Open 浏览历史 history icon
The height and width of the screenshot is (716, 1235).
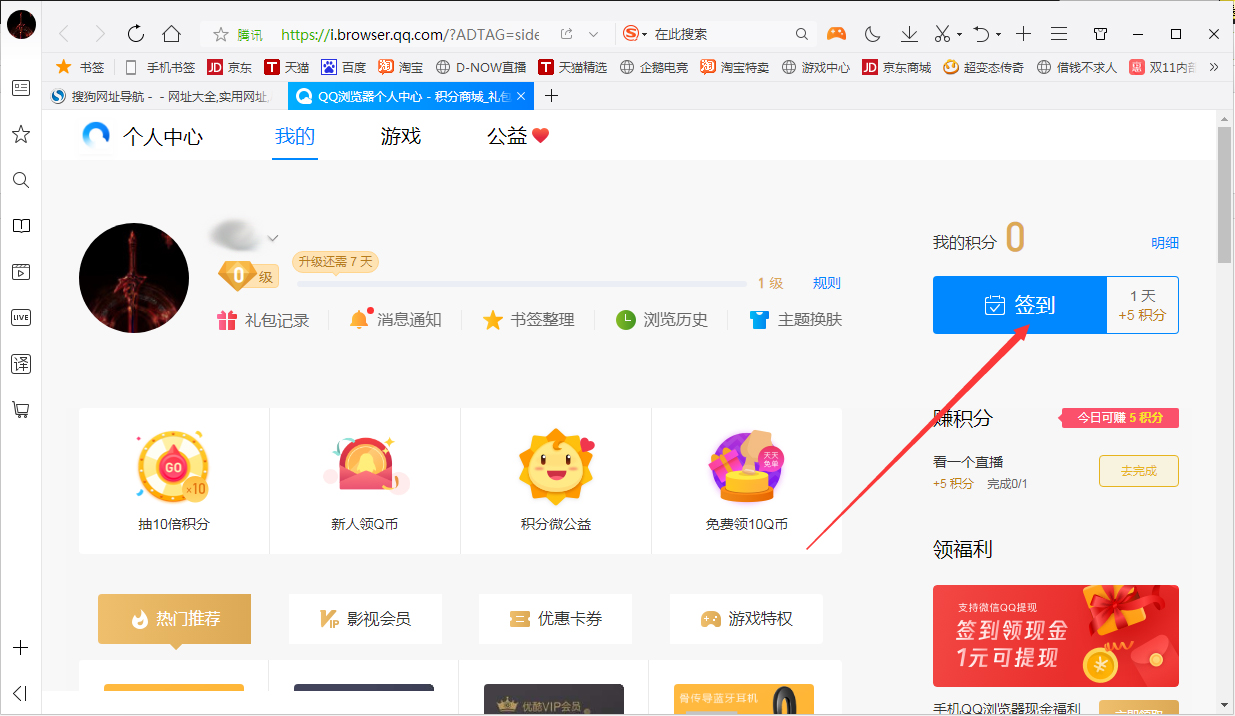625,320
